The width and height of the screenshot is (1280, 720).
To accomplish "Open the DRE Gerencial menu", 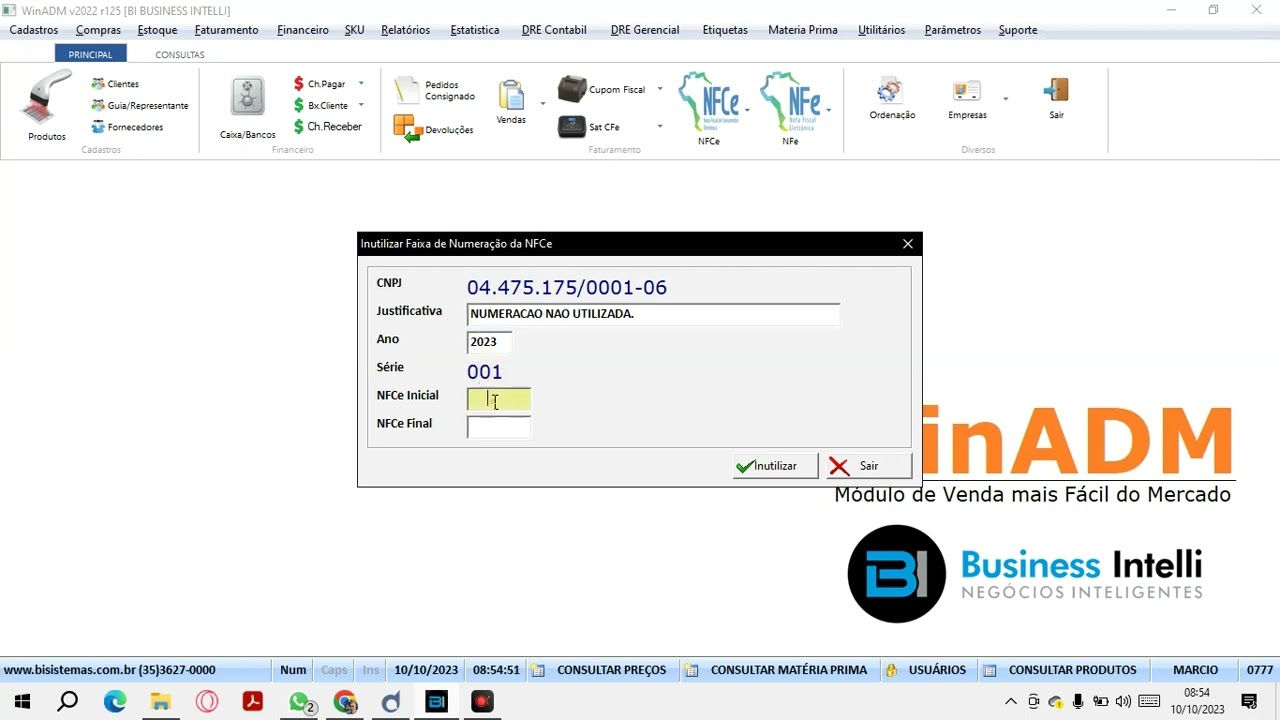I will pyautogui.click(x=645, y=30).
